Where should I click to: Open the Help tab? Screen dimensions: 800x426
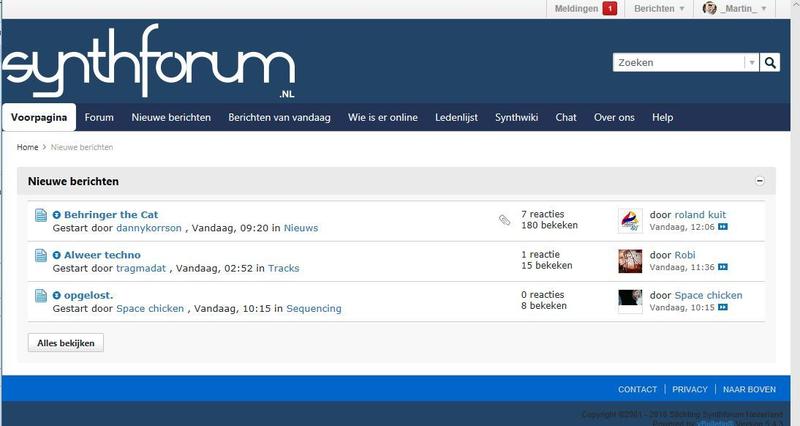(x=662, y=117)
